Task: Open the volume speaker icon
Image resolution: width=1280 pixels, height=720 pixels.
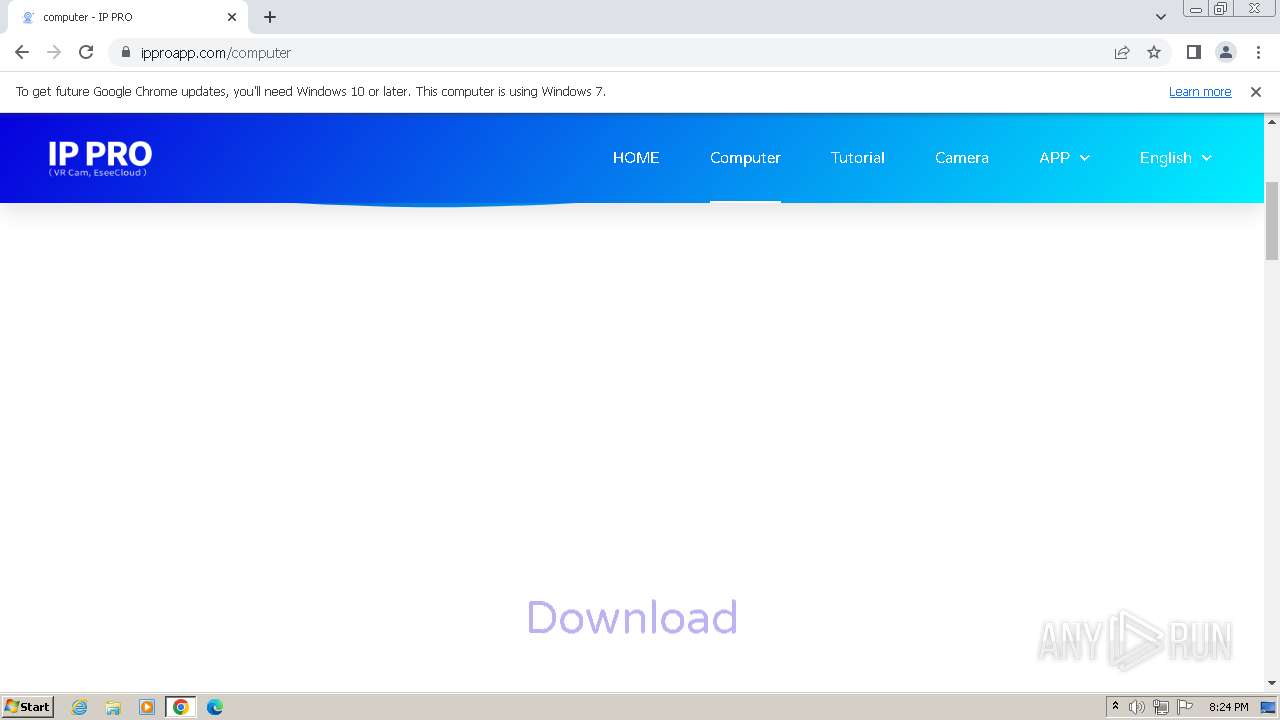Action: (x=1137, y=707)
